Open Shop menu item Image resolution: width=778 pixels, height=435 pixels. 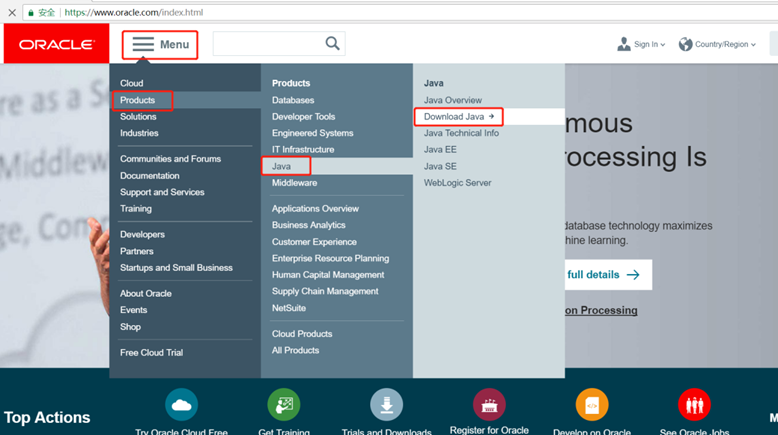130,327
